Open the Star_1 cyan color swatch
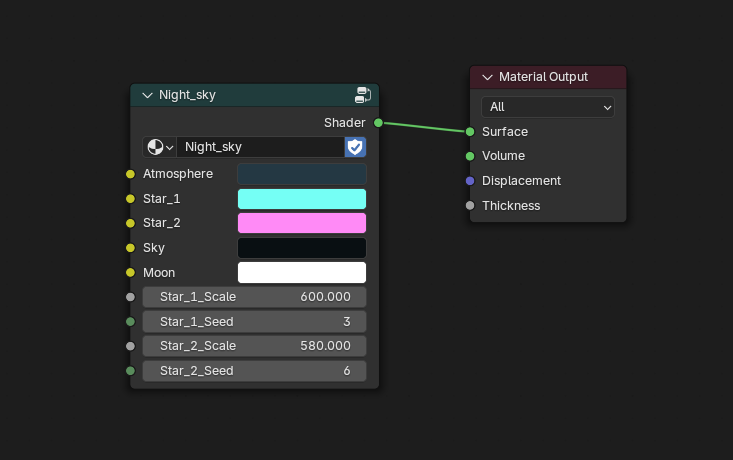 pyautogui.click(x=301, y=199)
